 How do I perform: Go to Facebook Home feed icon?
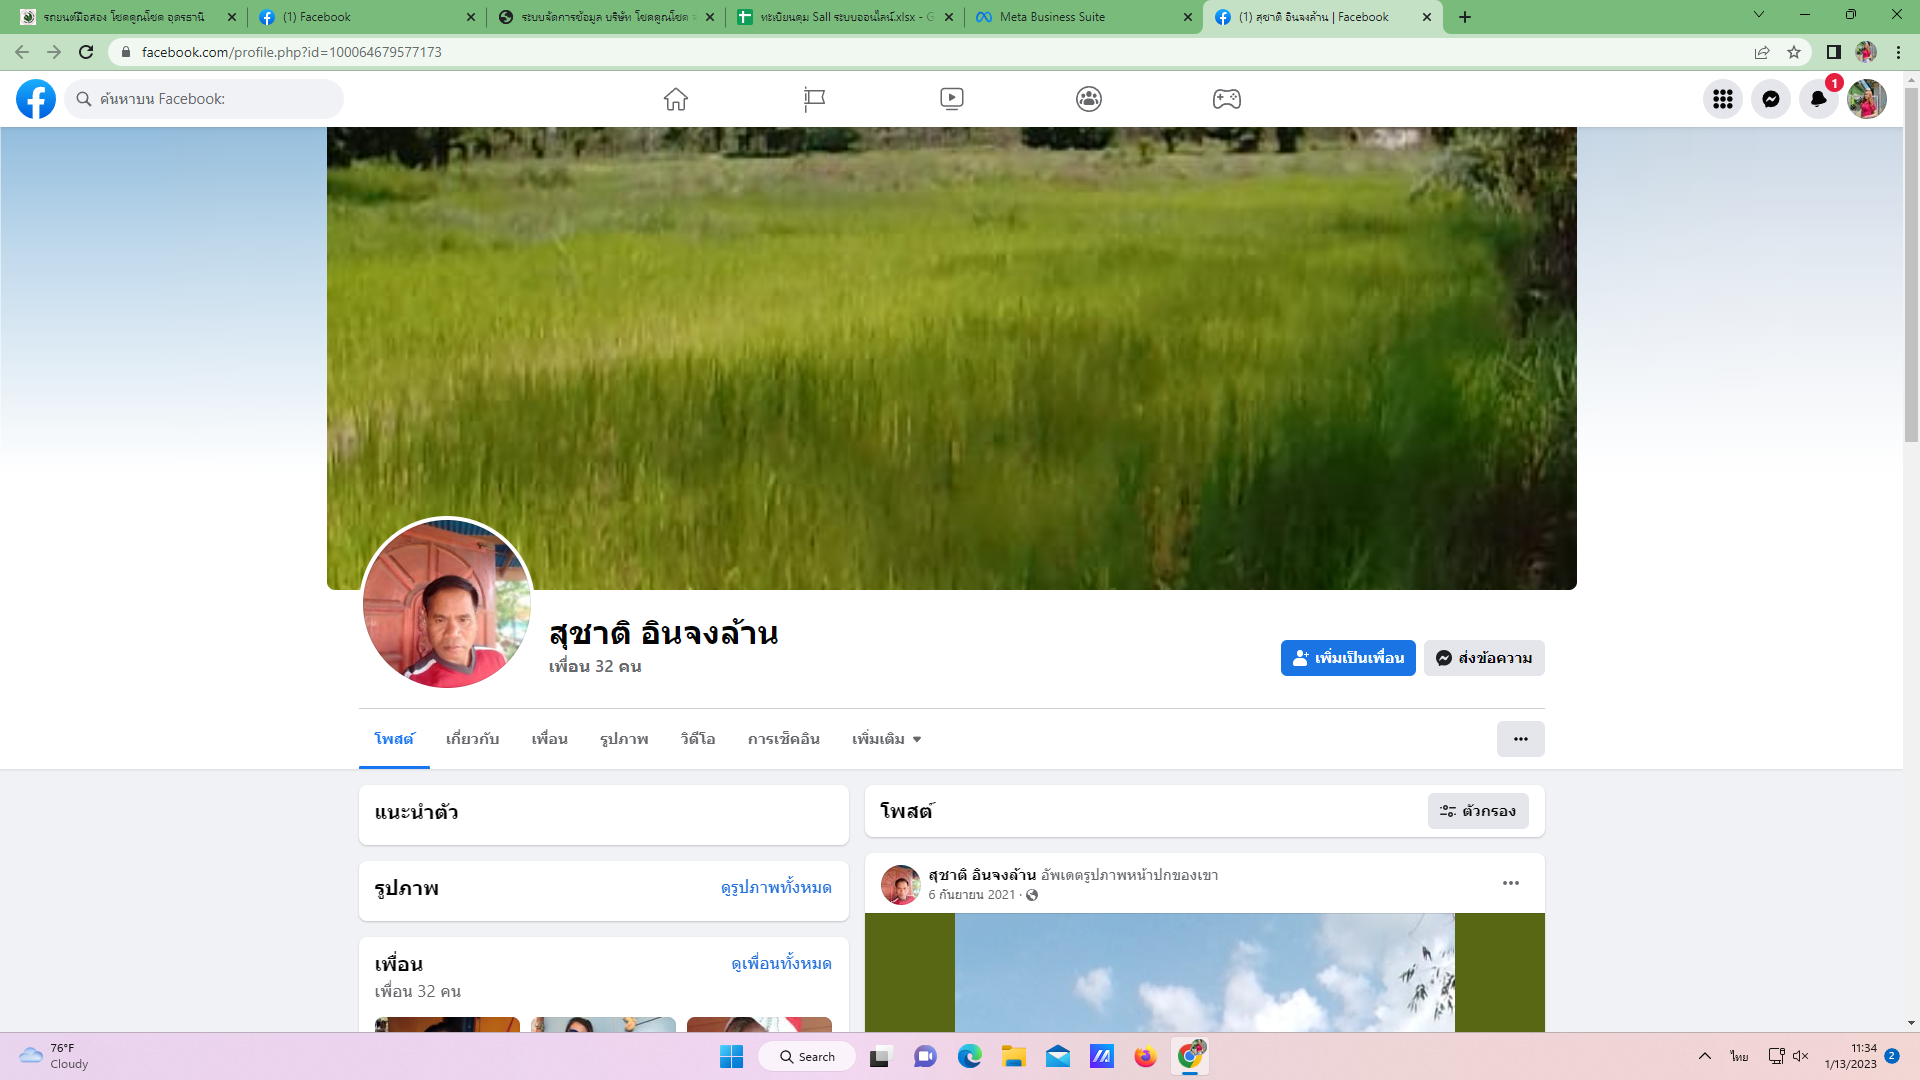coord(676,99)
